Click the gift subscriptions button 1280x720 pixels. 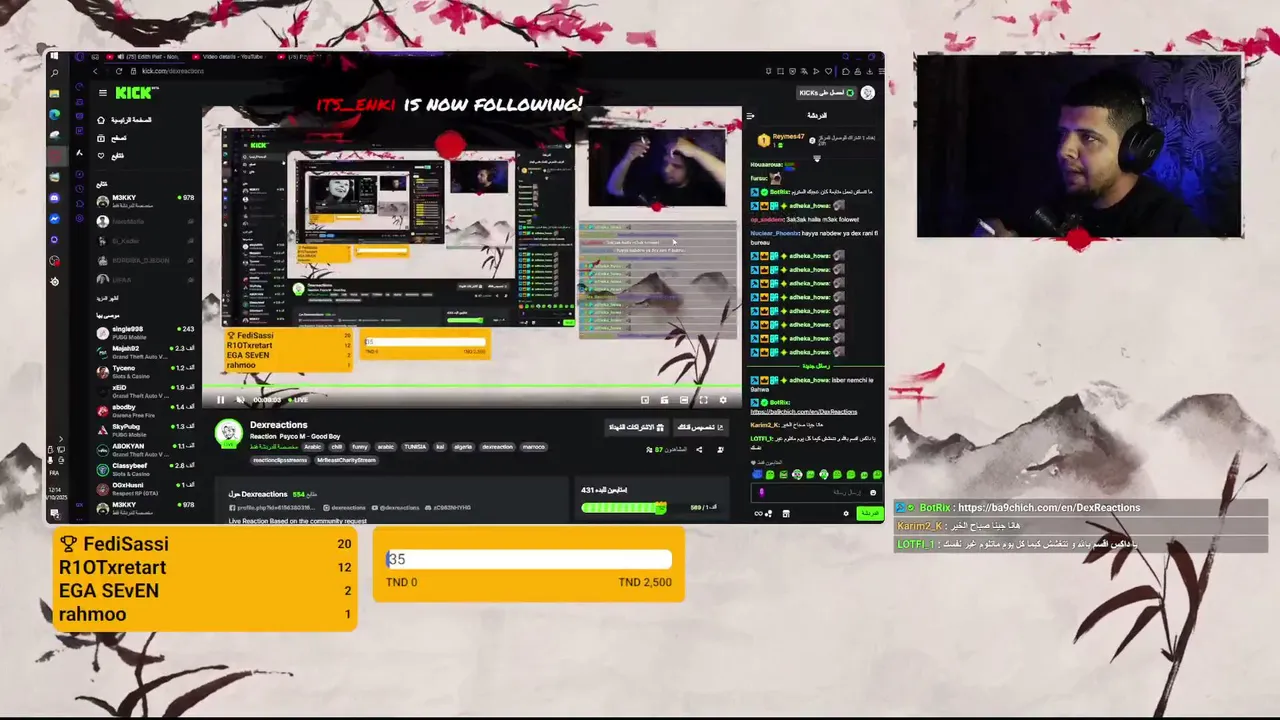point(635,427)
